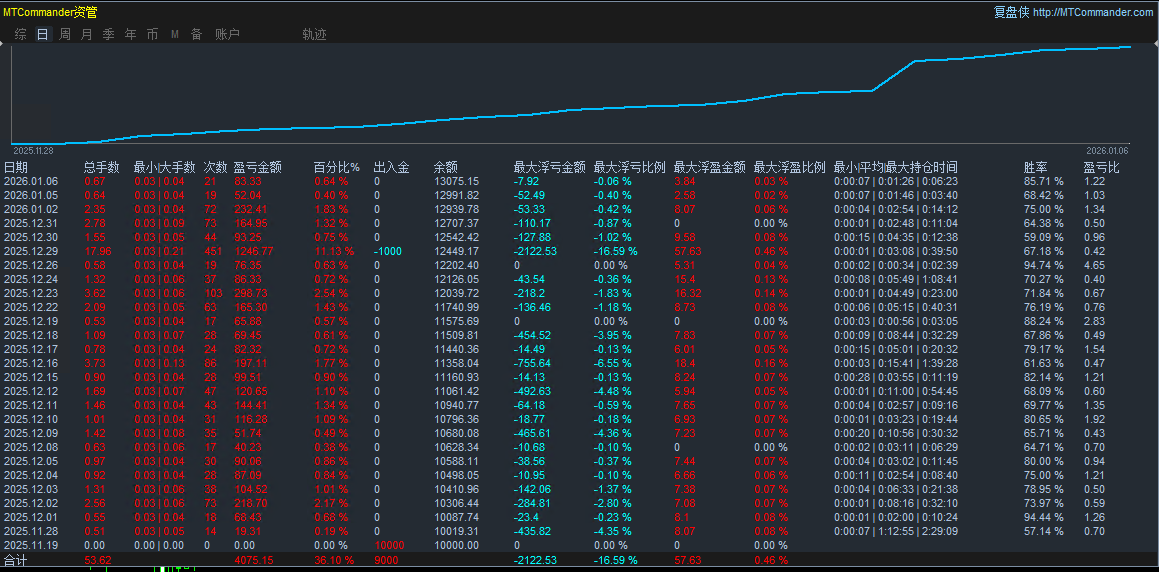
Task: Click the 胜率 column header
Action: (x=1035, y=168)
